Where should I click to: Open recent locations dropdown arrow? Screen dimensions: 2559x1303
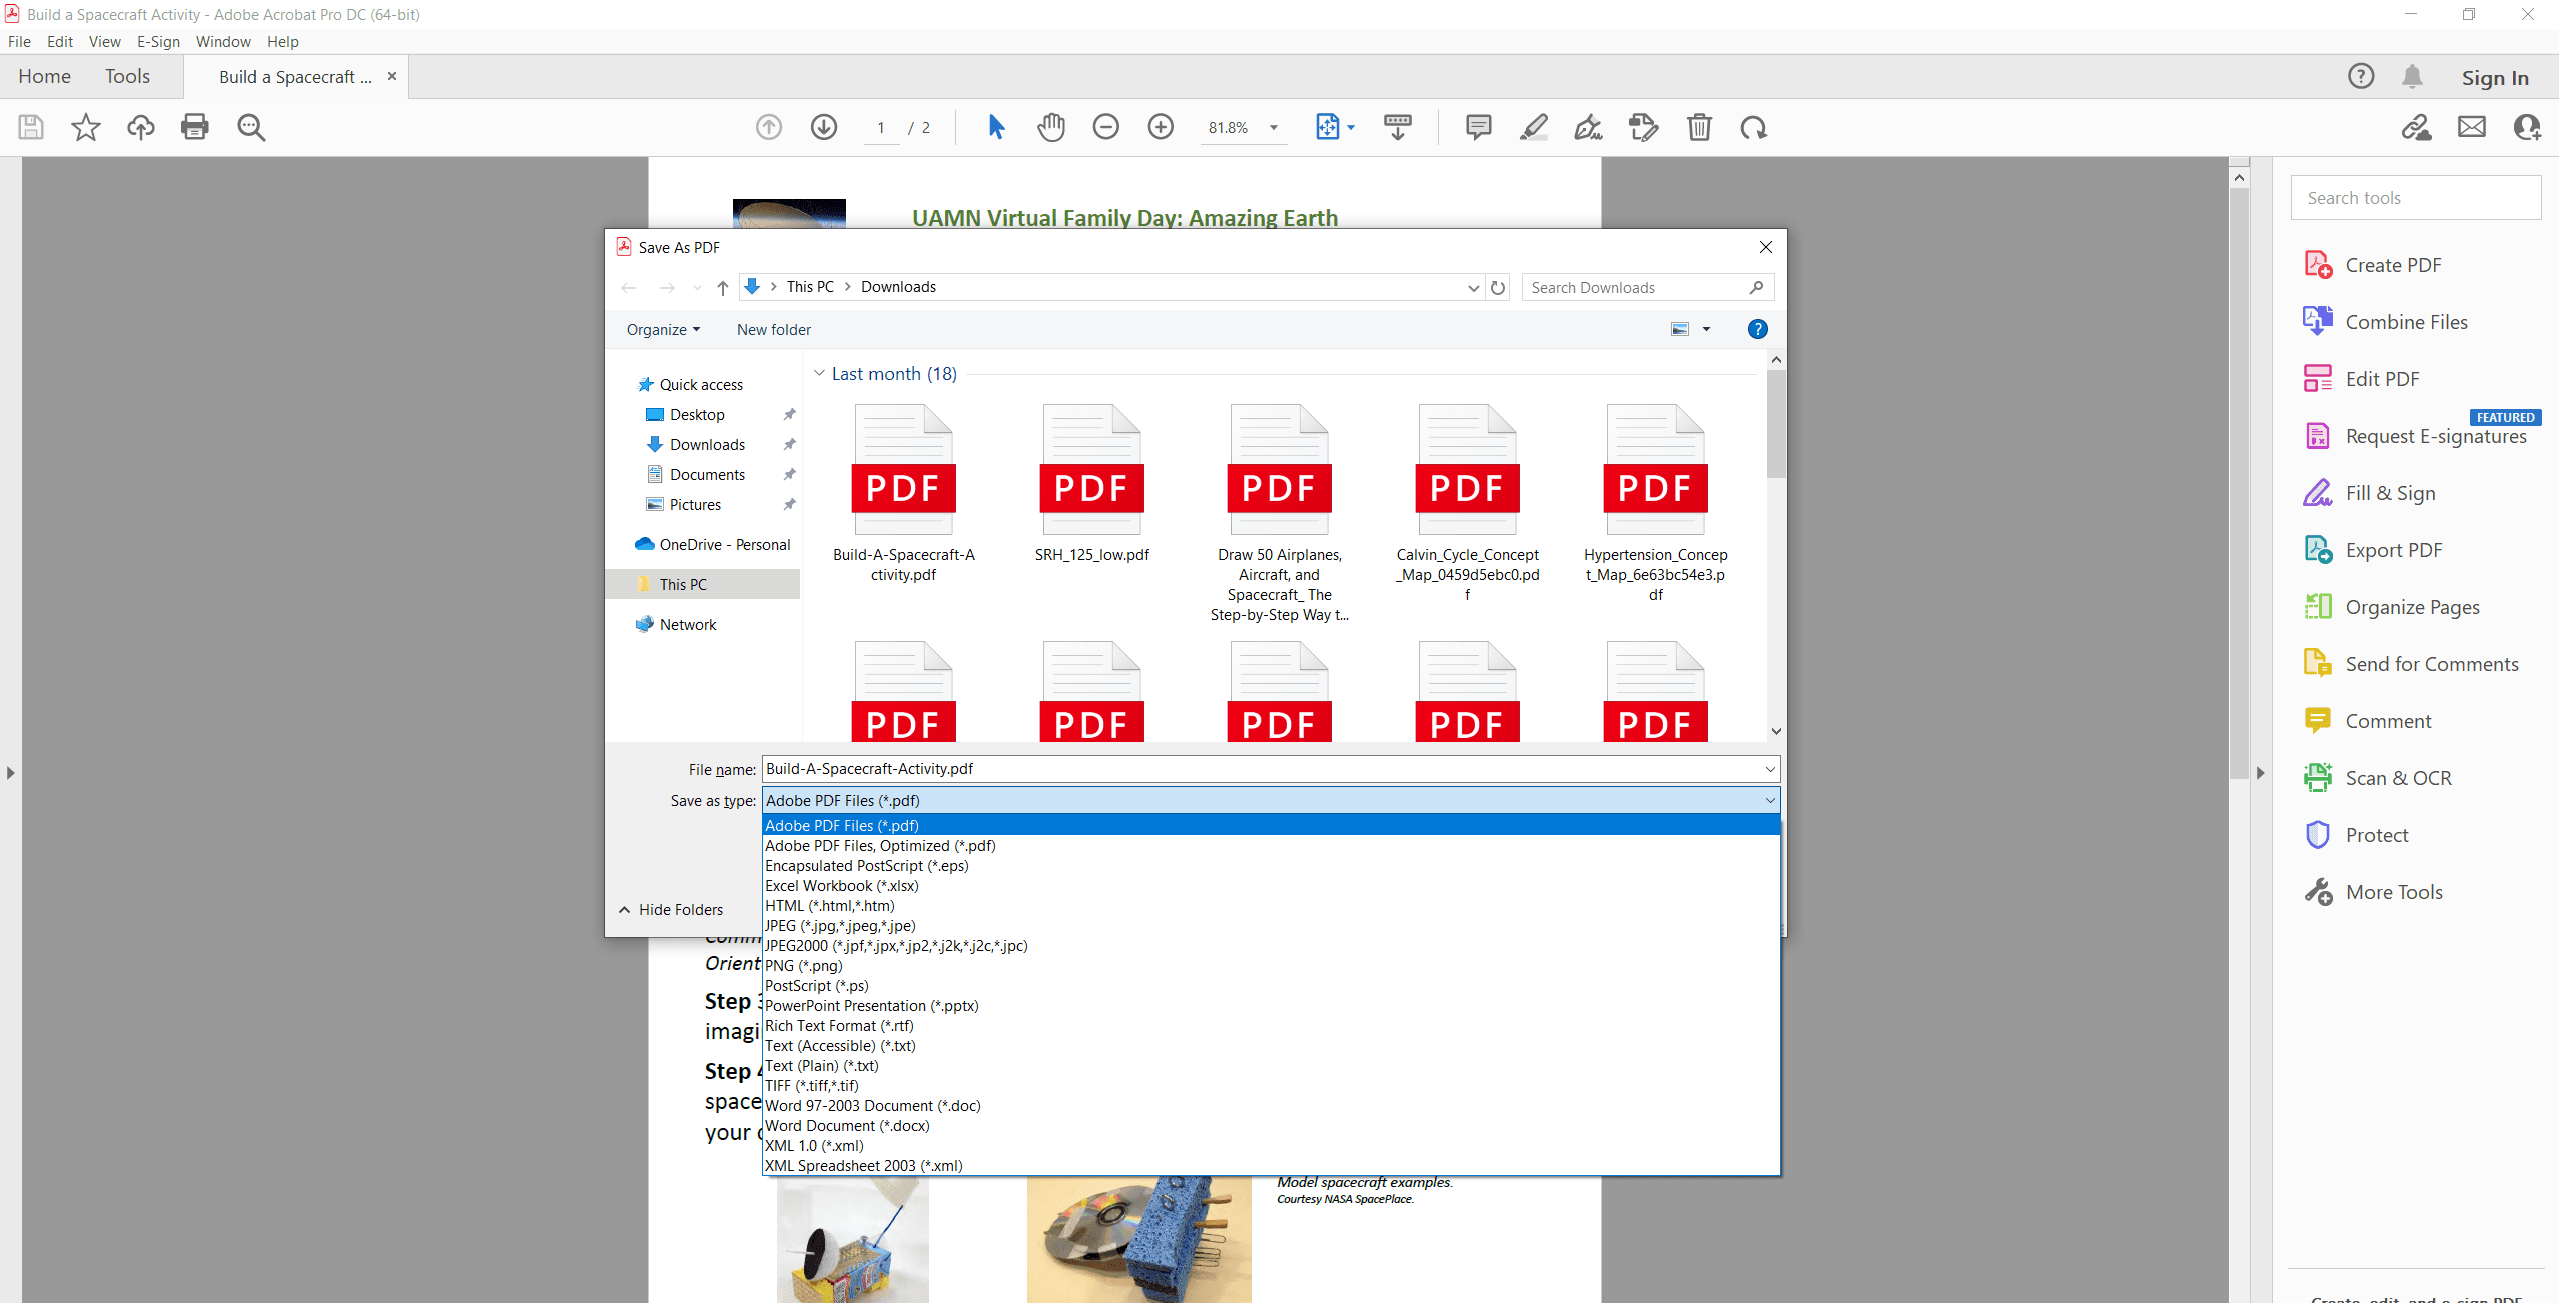point(697,288)
